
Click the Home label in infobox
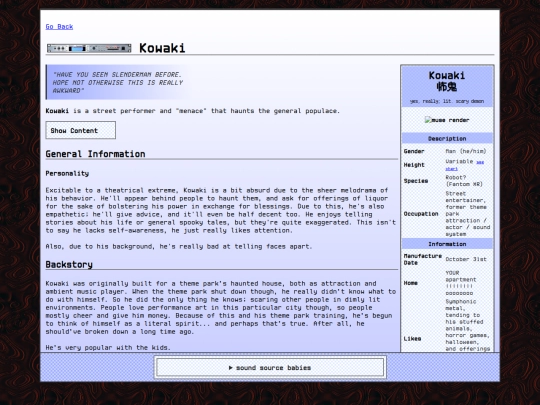click(x=411, y=283)
